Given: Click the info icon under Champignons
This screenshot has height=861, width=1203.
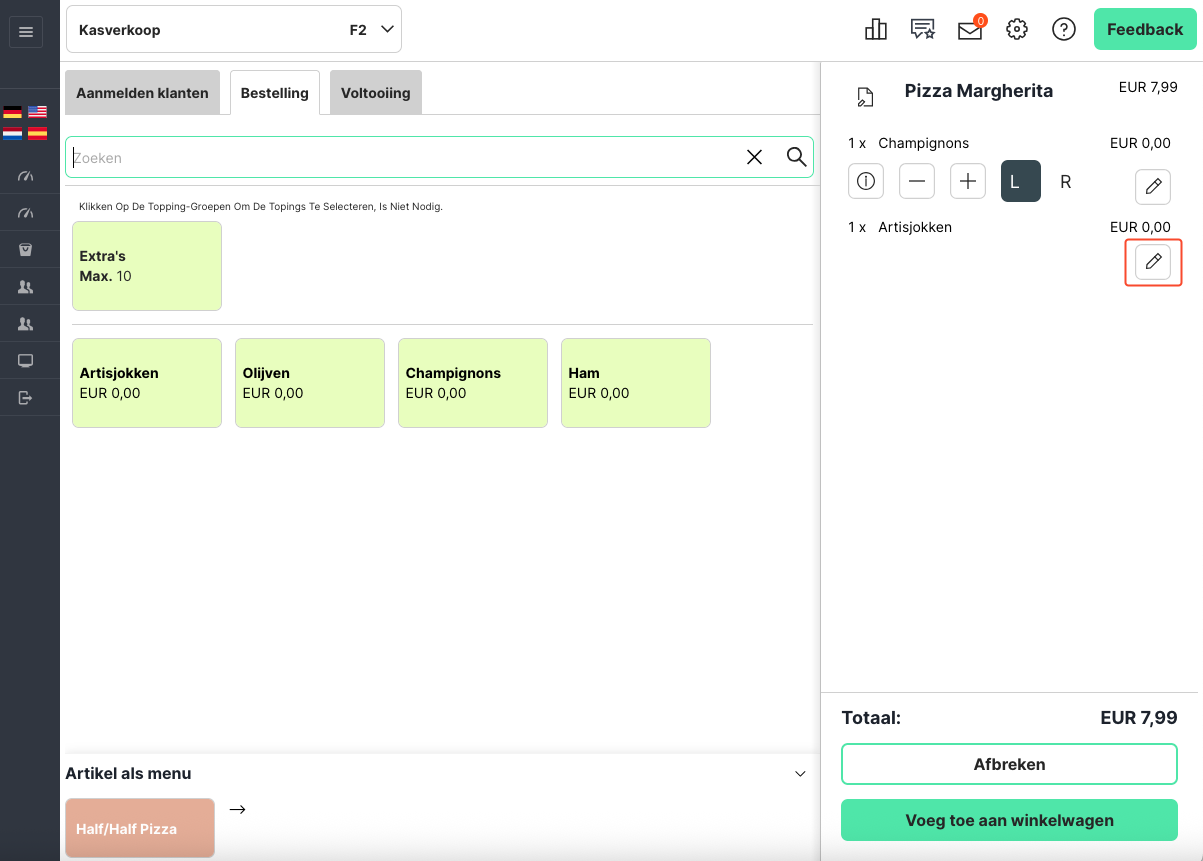Looking at the screenshot, I should point(866,182).
